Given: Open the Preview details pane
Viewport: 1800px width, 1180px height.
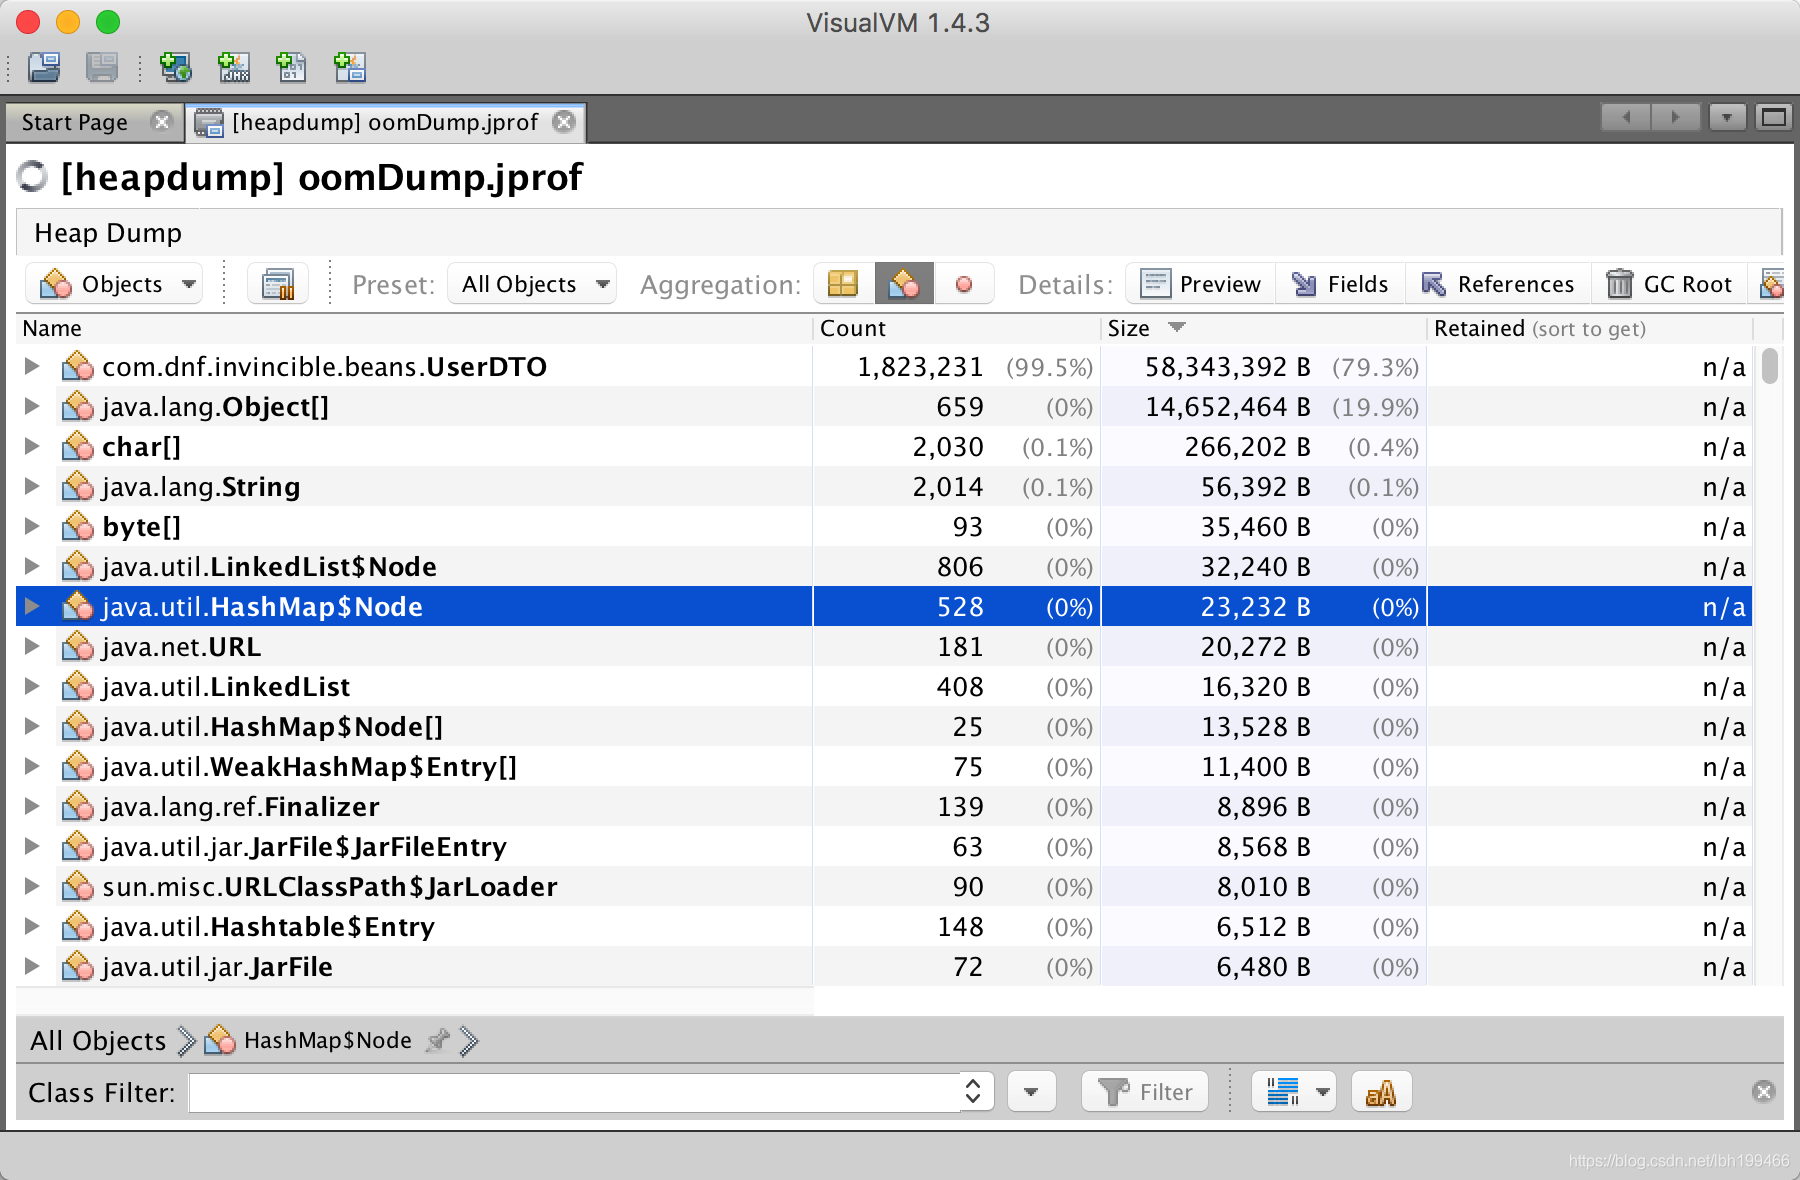Looking at the screenshot, I should 1199,283.
